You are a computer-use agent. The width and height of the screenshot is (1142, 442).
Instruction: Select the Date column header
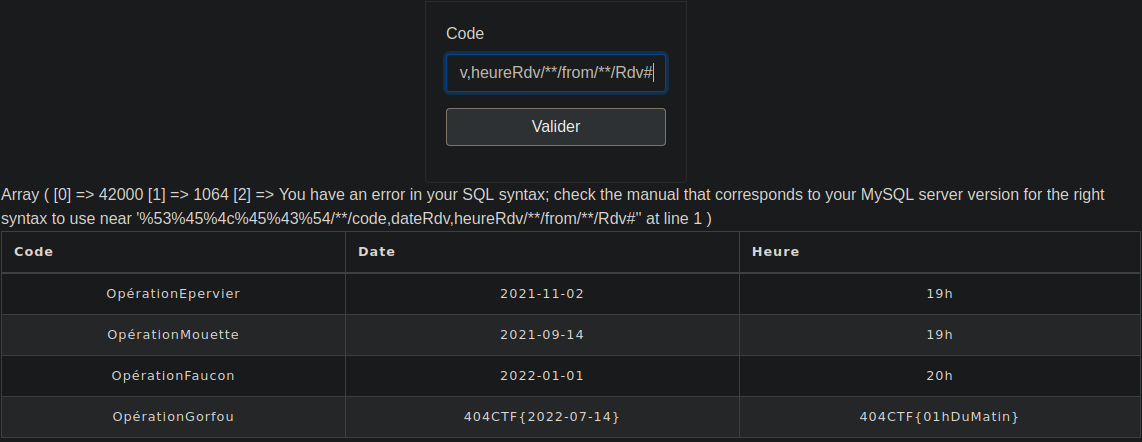(x=542, y=252)
